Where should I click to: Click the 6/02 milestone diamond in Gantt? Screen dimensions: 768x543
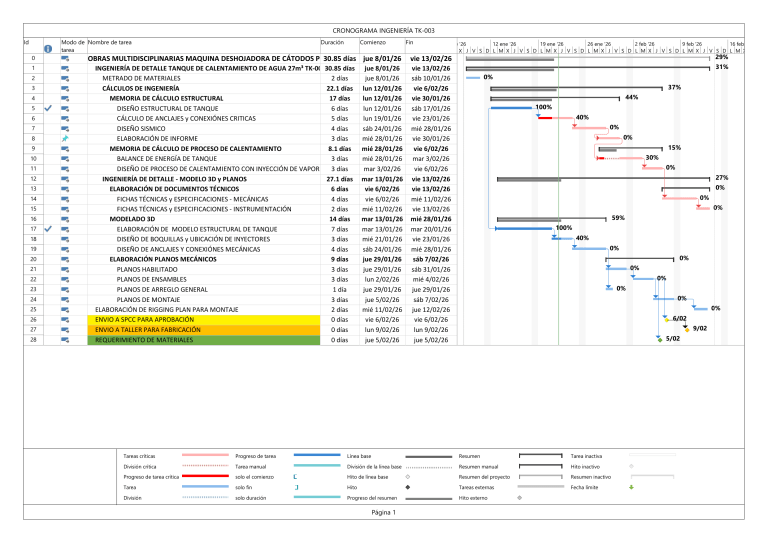coord(667,319)
